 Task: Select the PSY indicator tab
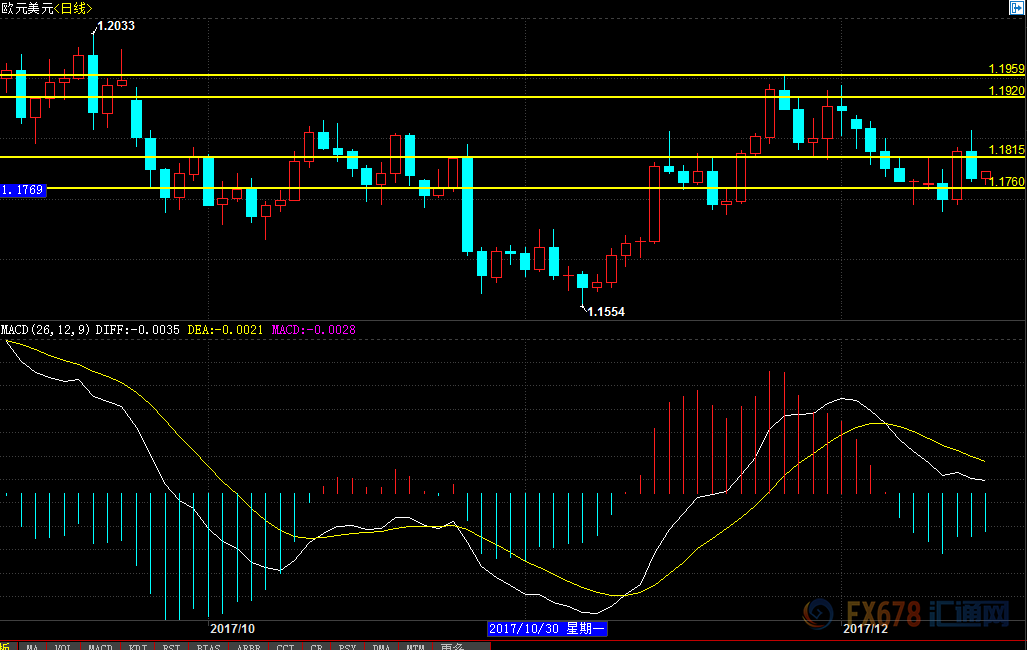(x=347, y=646)
